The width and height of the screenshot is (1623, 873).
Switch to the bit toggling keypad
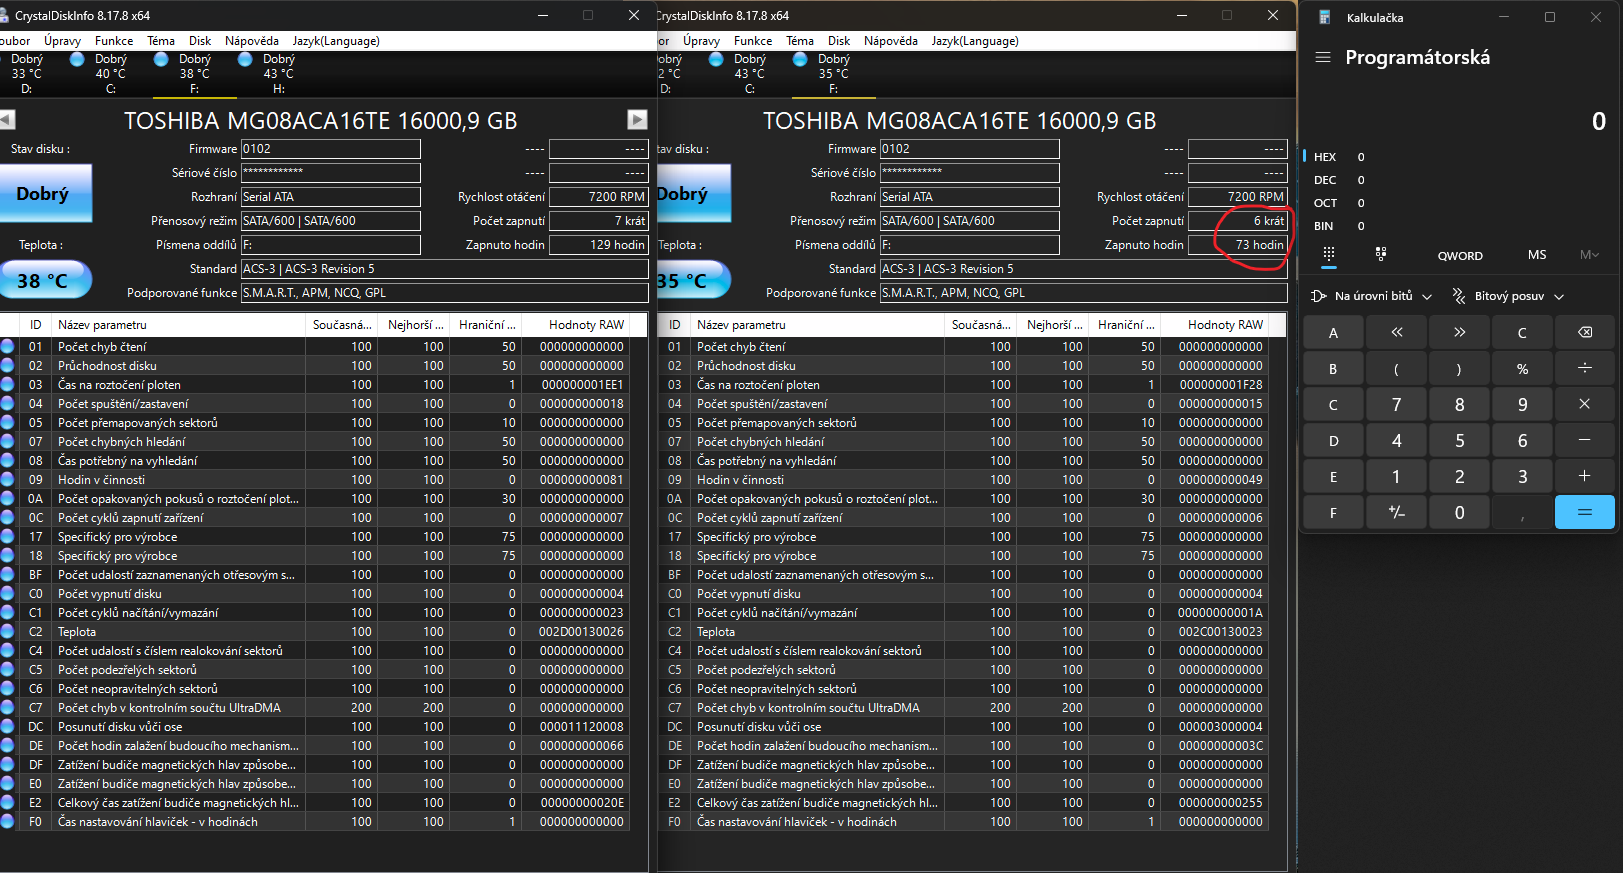coord(1381,254)
